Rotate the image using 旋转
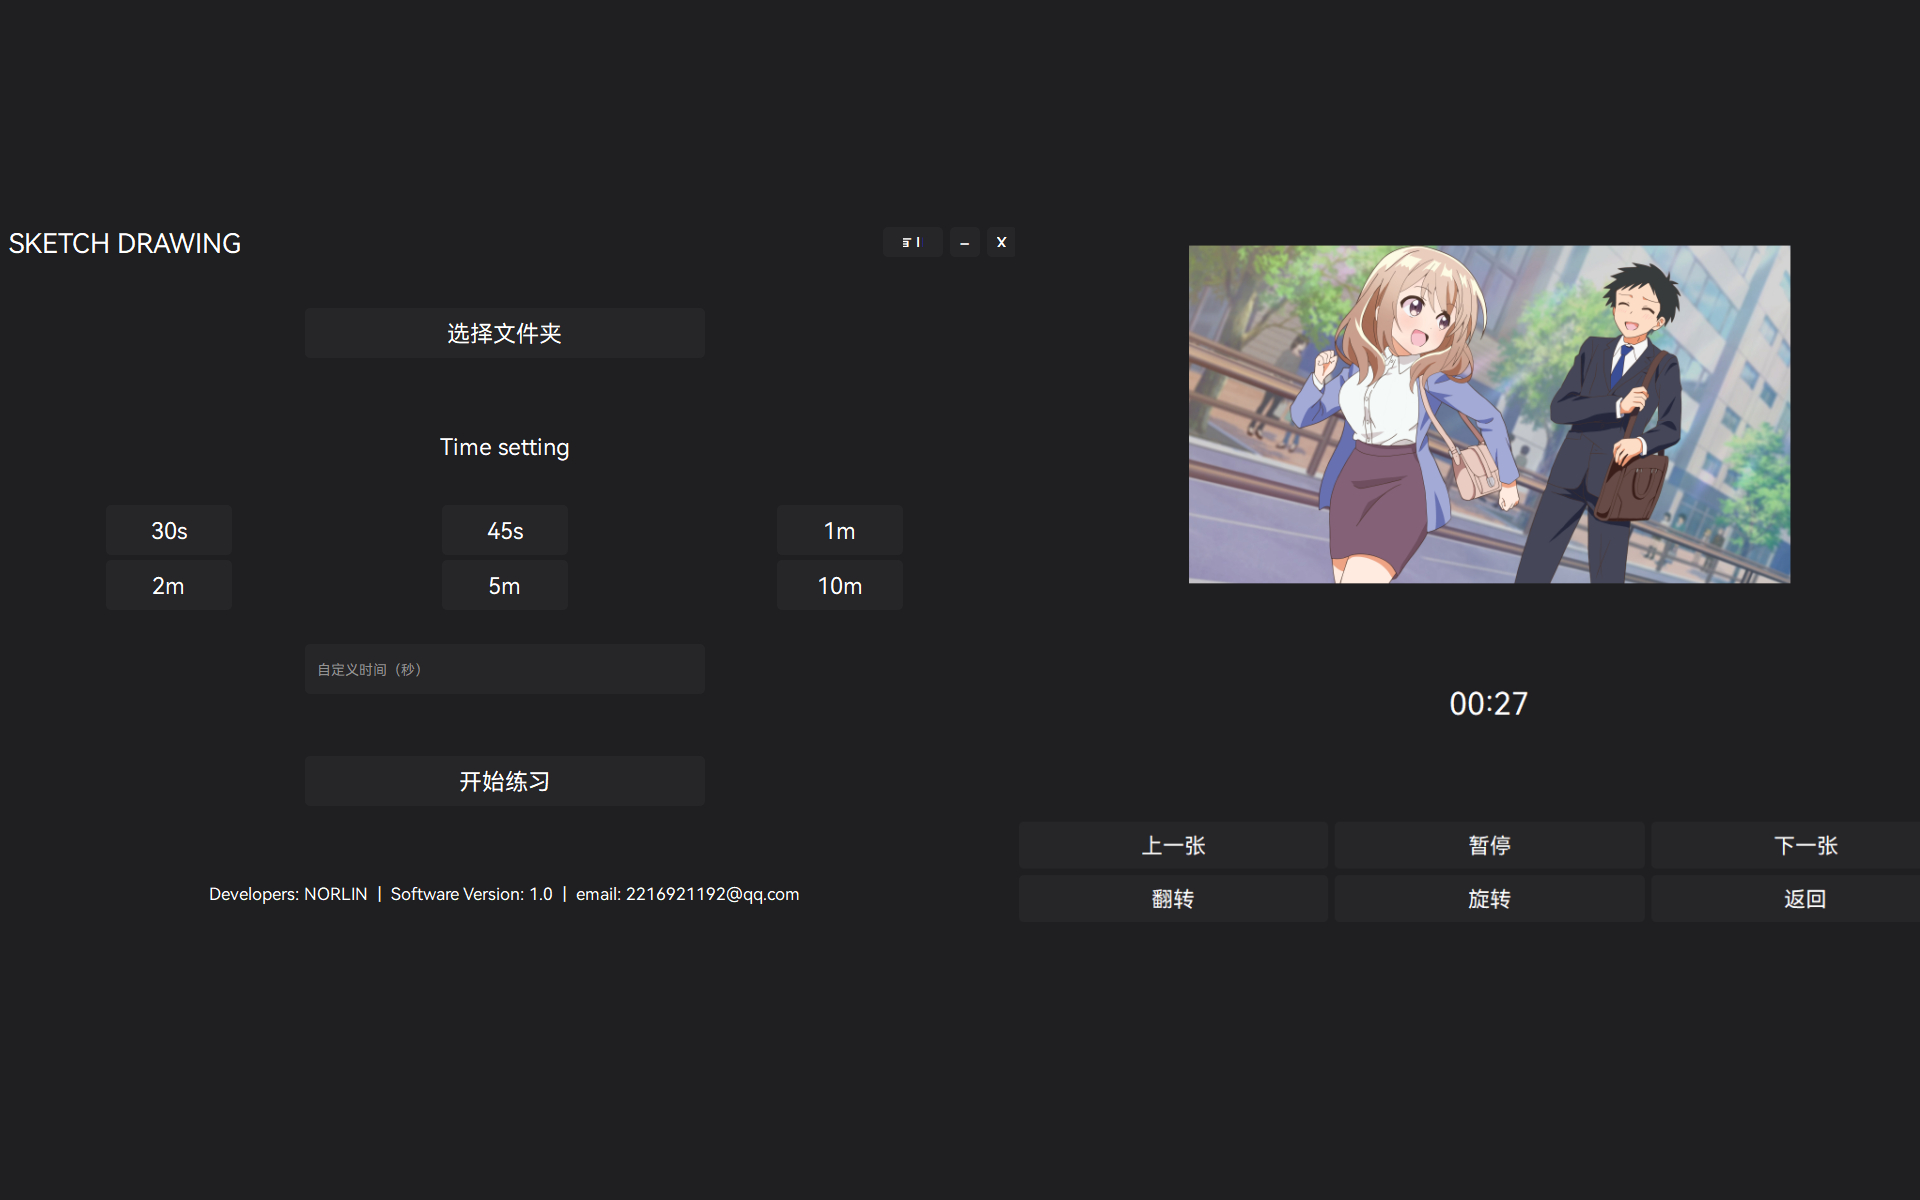Screen dimensions: 1920x1200 (x=1489, y=898)
